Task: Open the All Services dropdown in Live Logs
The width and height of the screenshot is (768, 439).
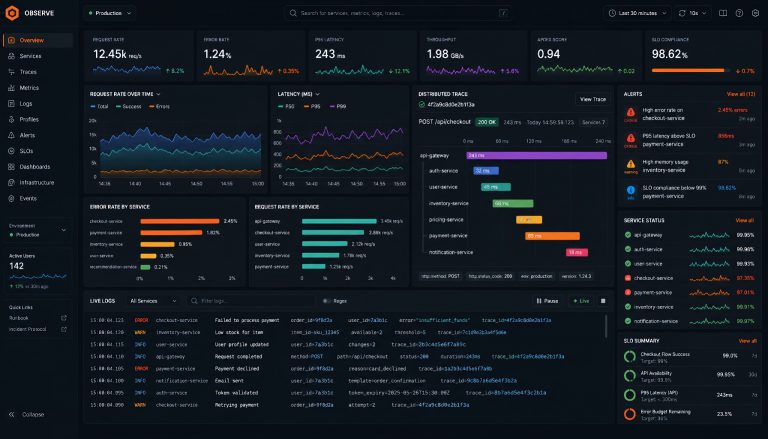Action: [x=153, y=301]
